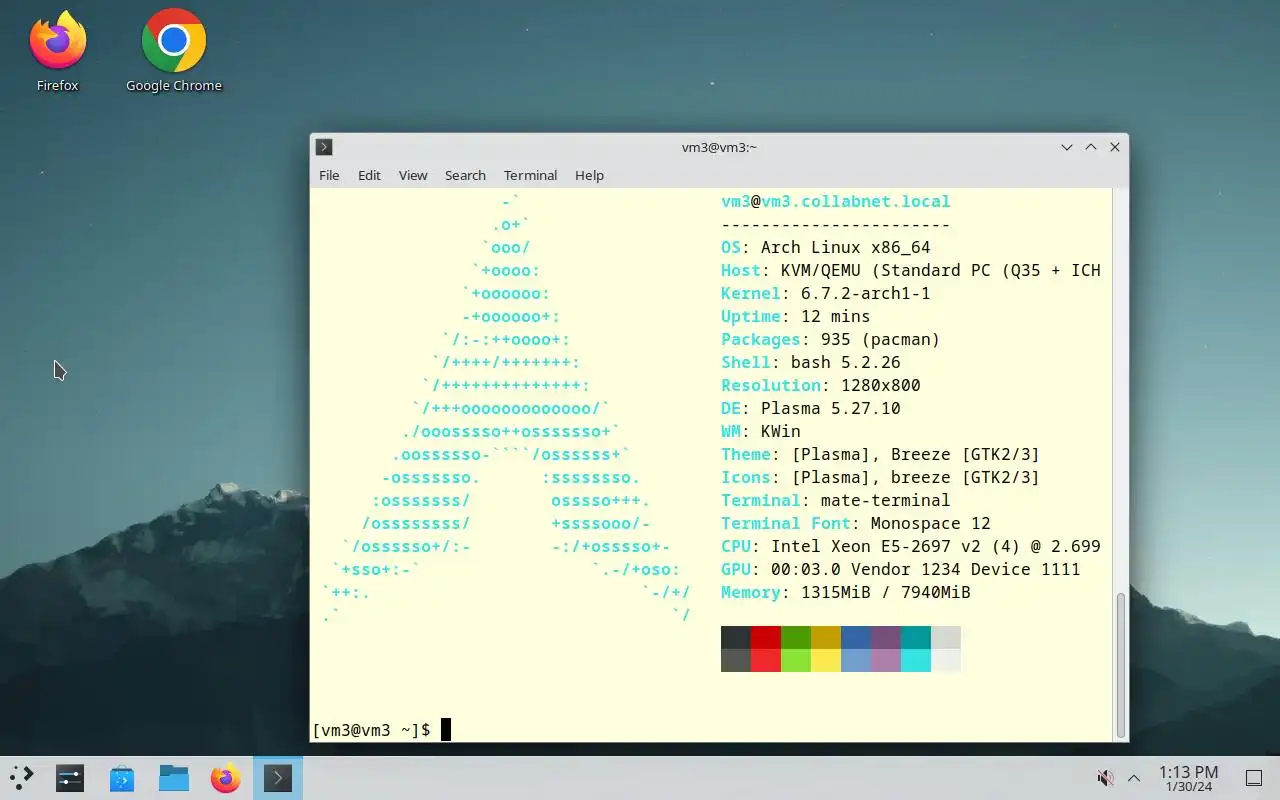The image size is (1280, 800).
Task: Click the '935 (pacman)' packages value
Action: pos(880,339)
